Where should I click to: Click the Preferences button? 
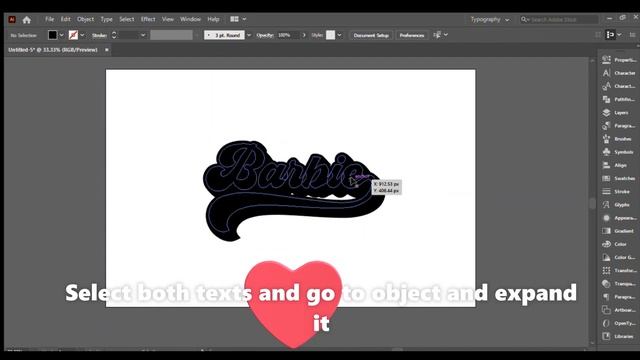[x=412, y=36]
